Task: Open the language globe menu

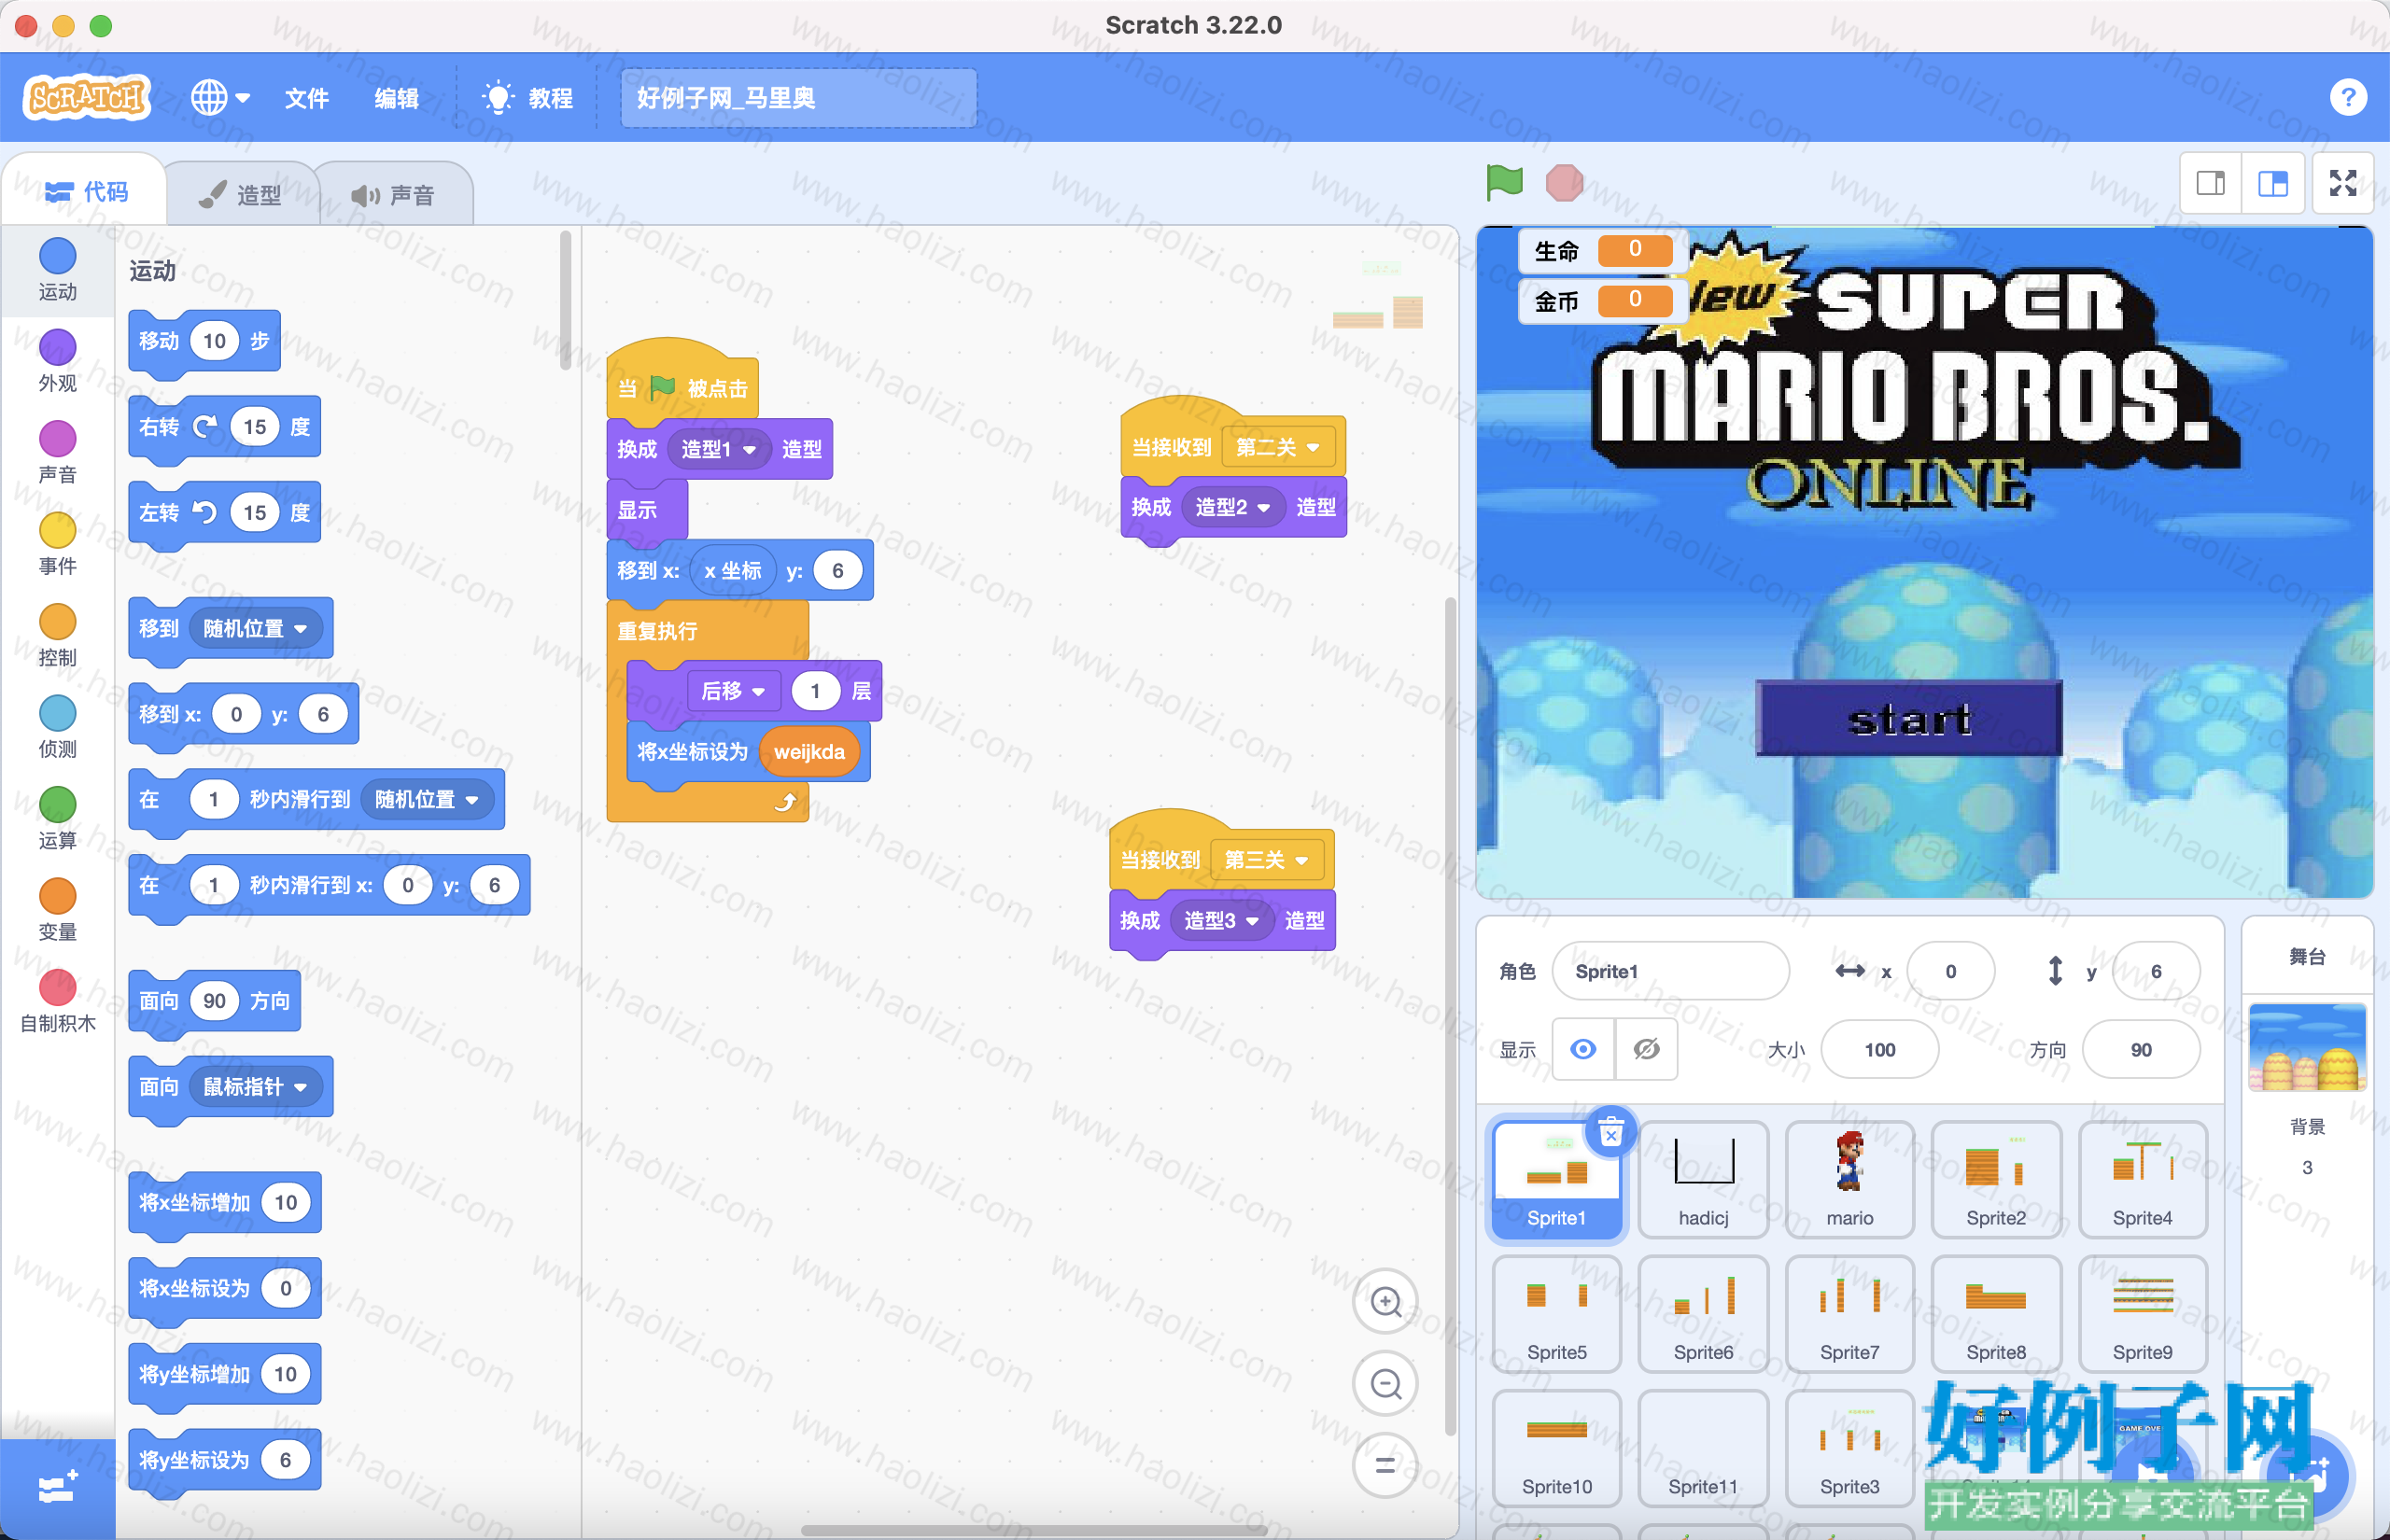Action: 220,98
